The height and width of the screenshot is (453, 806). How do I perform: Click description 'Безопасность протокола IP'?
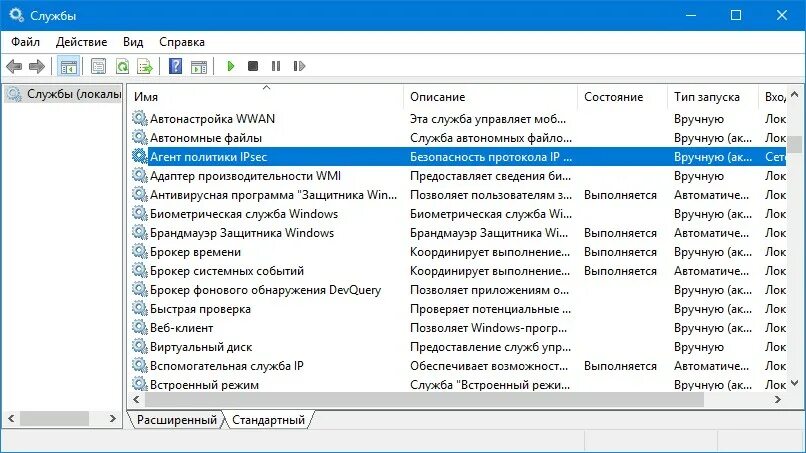click(490, 157)
